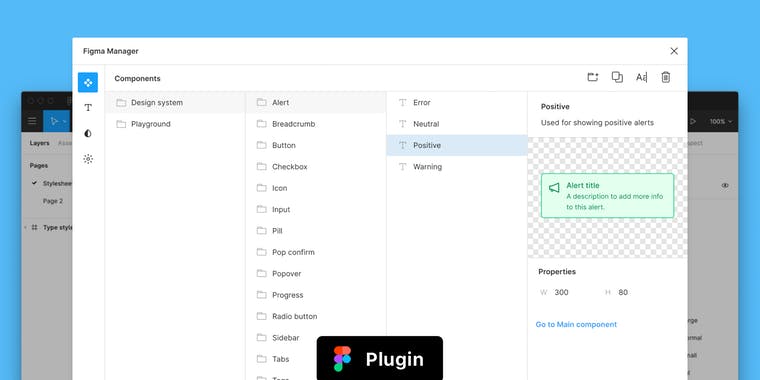Viewport: 760px width, 380px height.
Task: Click Go to Main component link
Action: coord(576,324)
